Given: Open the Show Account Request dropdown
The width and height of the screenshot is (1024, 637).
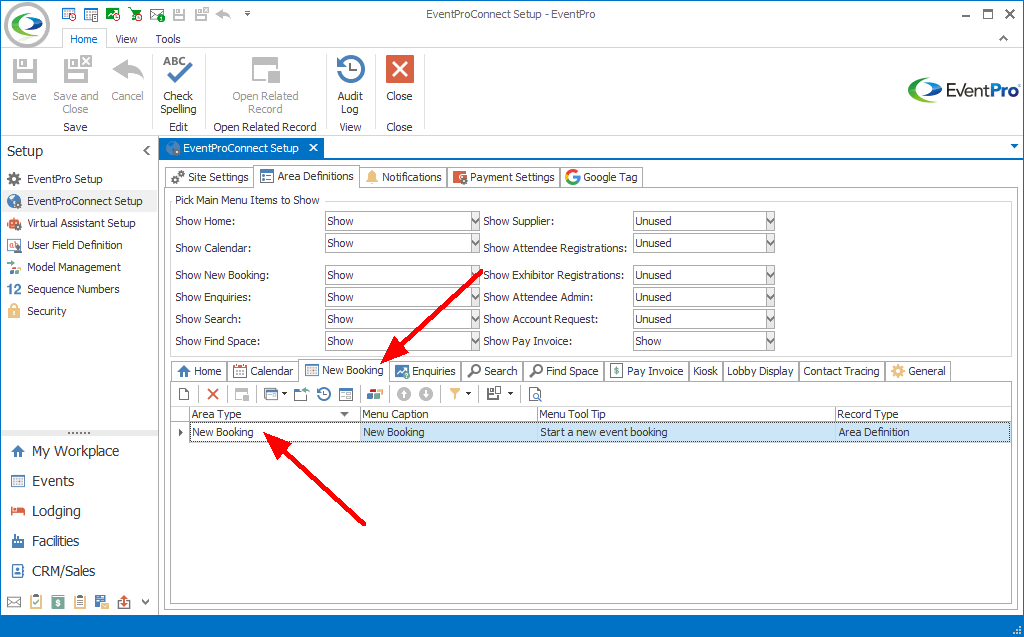Looking at the screenshot, I should coord(770,319).
